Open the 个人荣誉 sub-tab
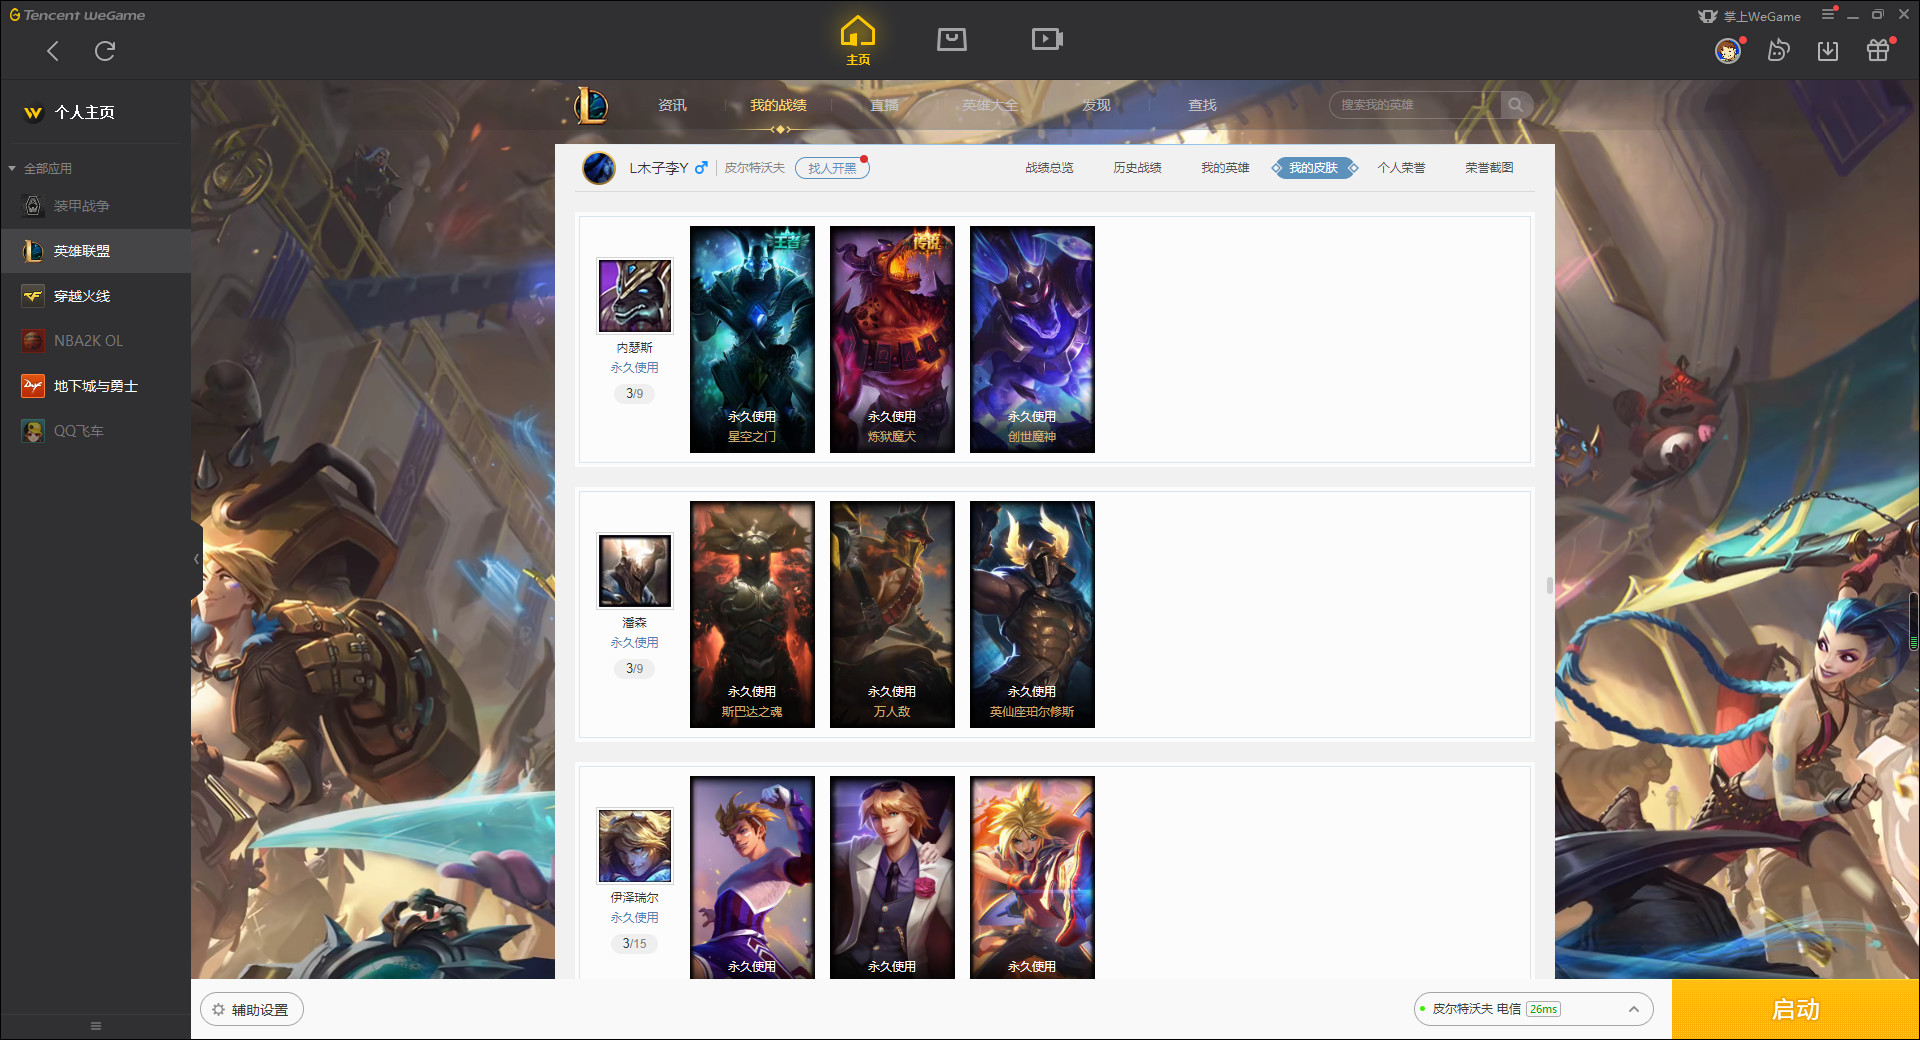Image resolution: width=1920 pixels, height=1040 pixels. 1401,168
